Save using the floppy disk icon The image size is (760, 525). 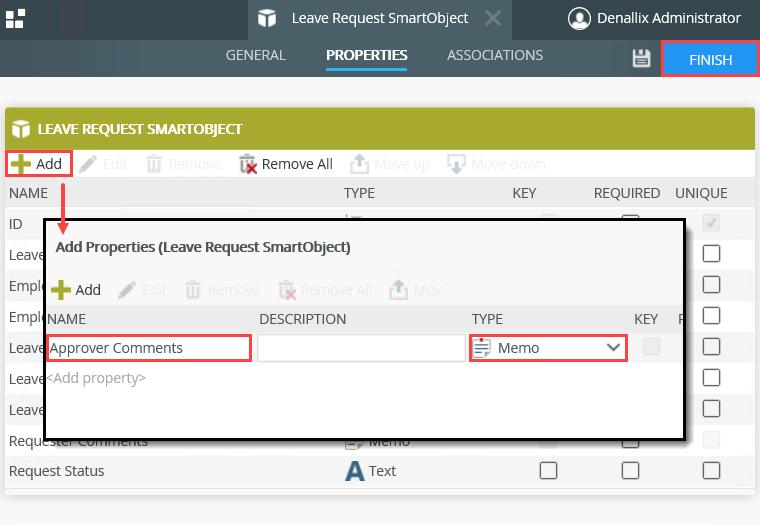pos(641,58)
